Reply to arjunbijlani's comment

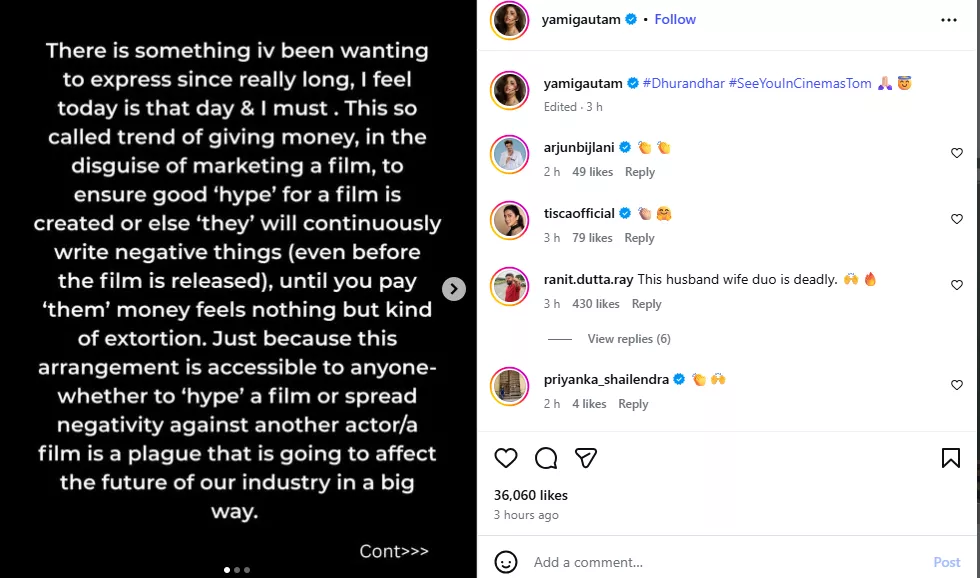pyautogui.click(x=640, y=172)
